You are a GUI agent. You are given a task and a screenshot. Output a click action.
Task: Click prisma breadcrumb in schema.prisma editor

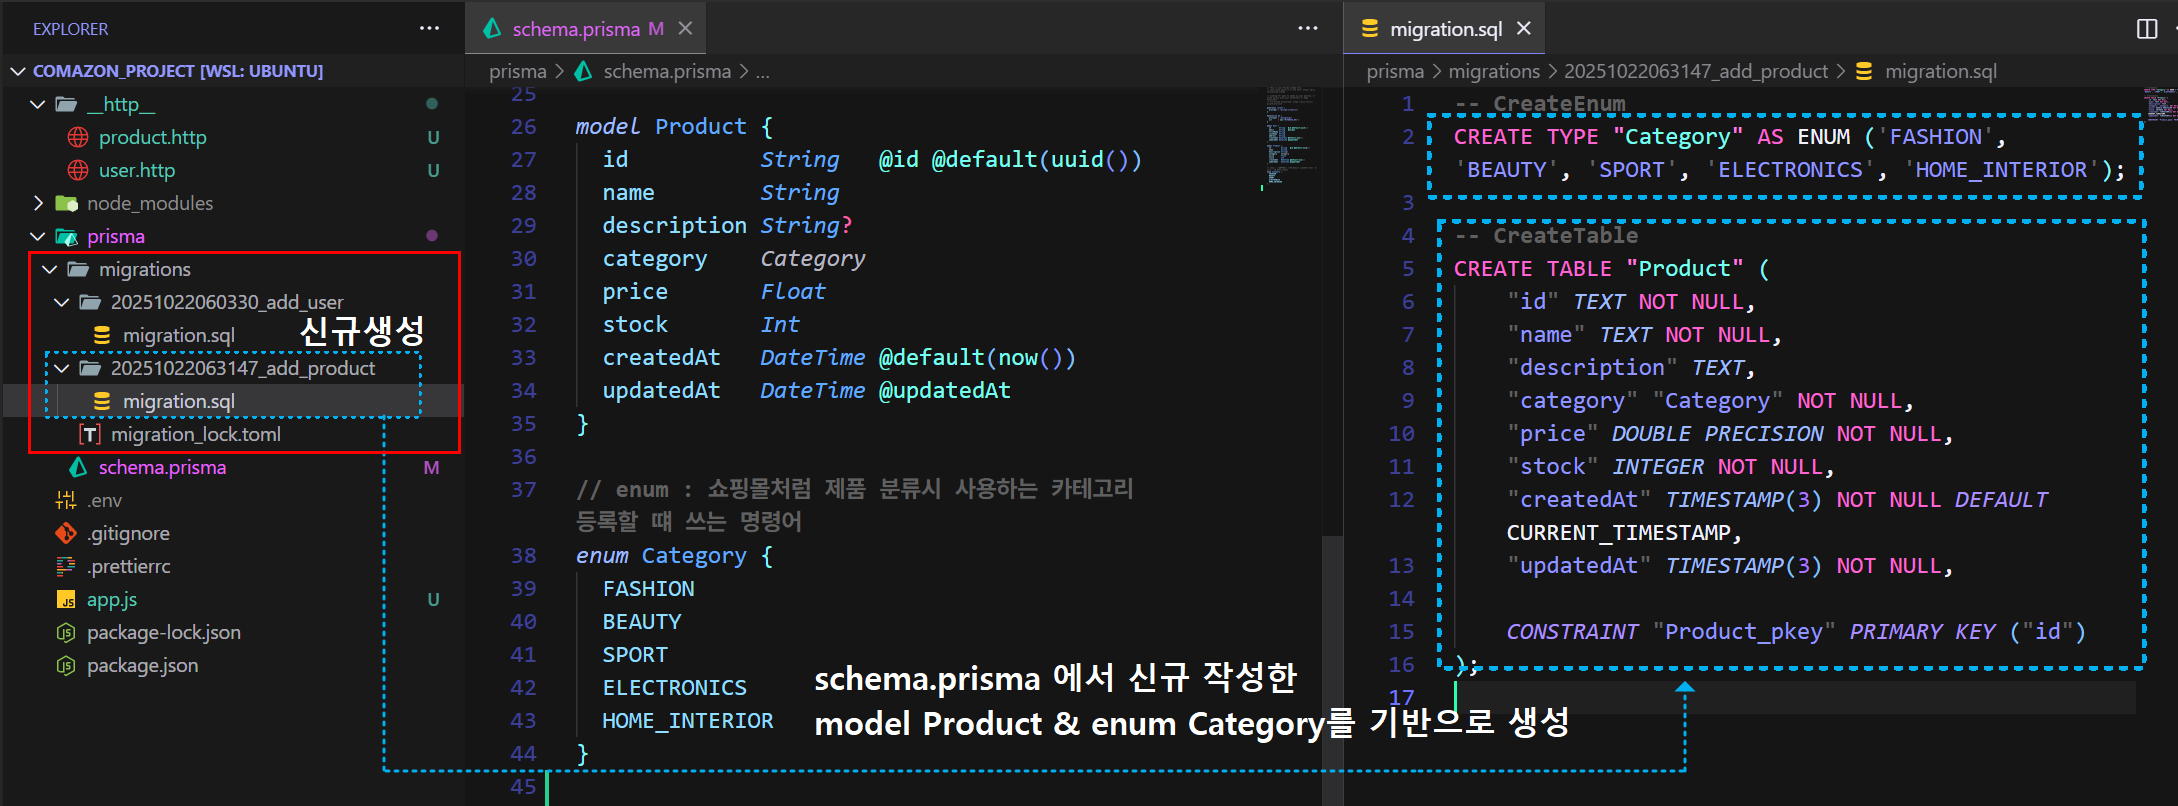(x=518, y=71)
